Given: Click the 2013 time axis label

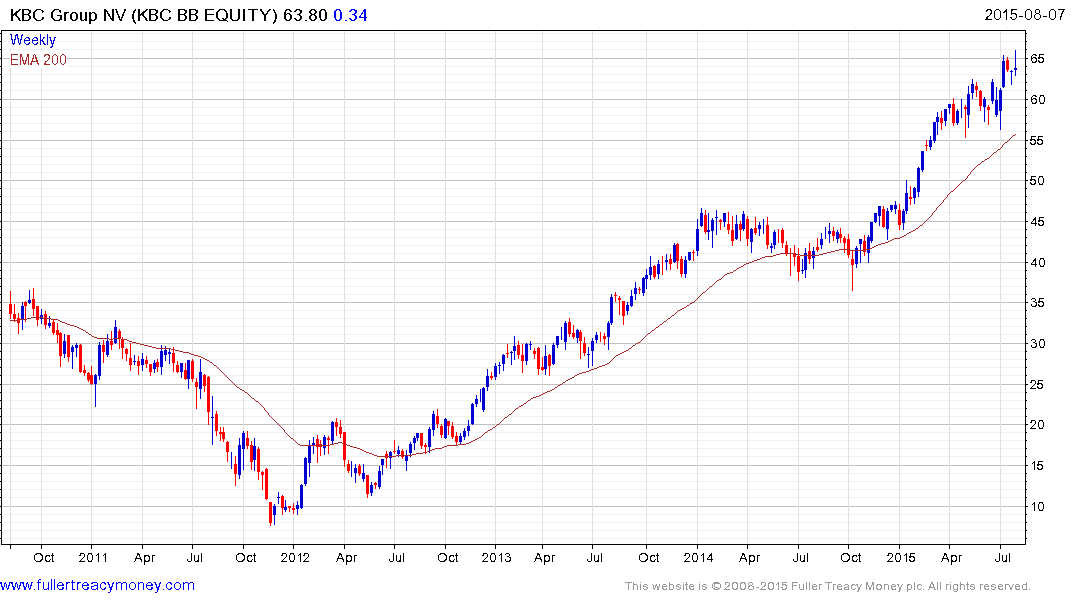Looking at the screenshot, I should click(x=496, y=557).
